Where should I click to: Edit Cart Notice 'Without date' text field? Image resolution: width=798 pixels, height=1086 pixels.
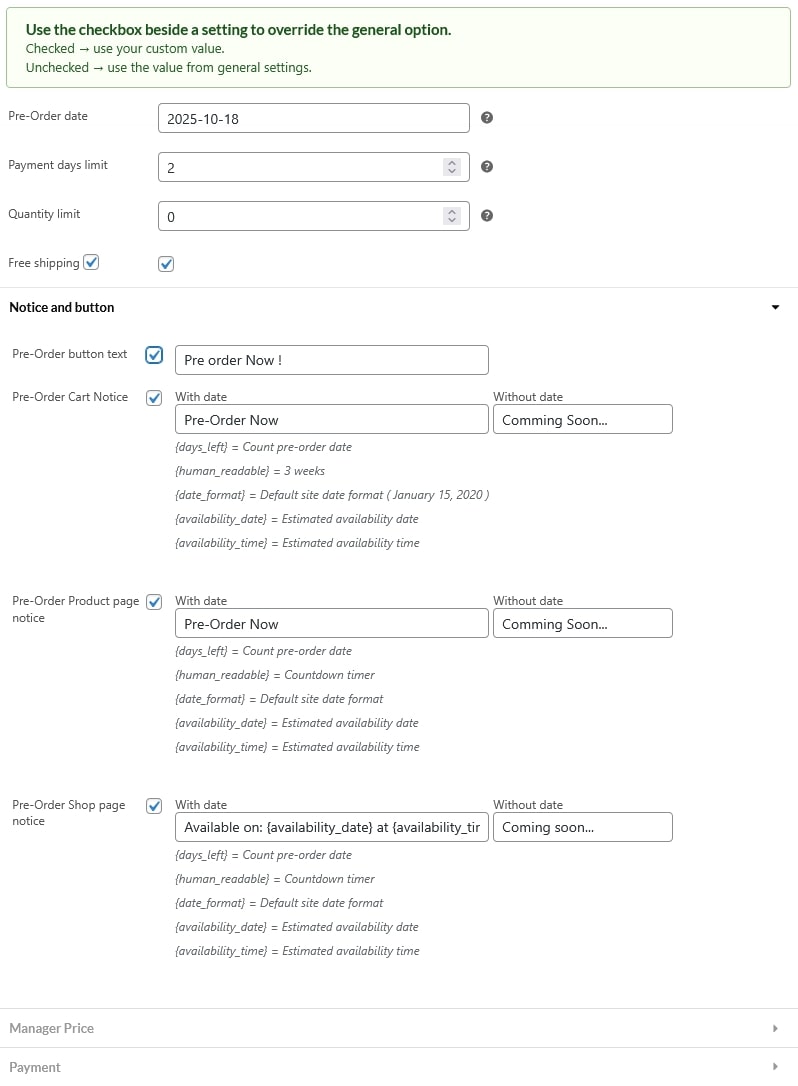point(582,420)
